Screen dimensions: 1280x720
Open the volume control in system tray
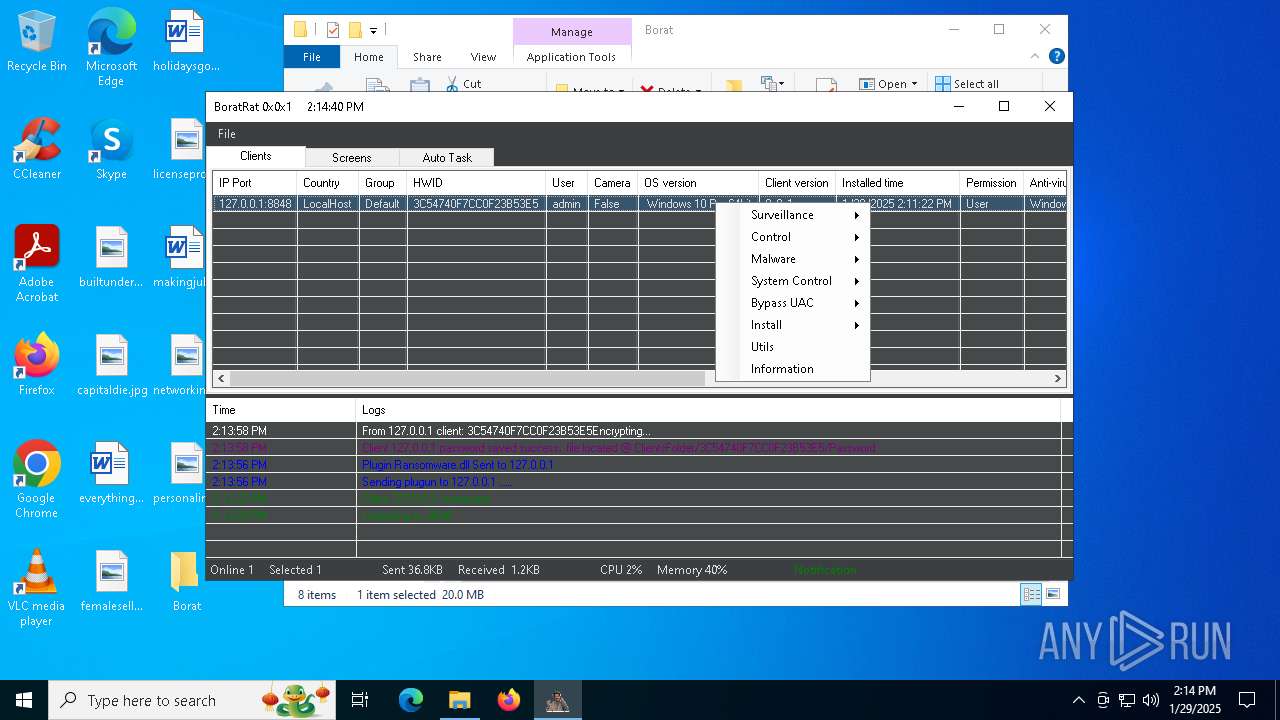coord(1151,700)
